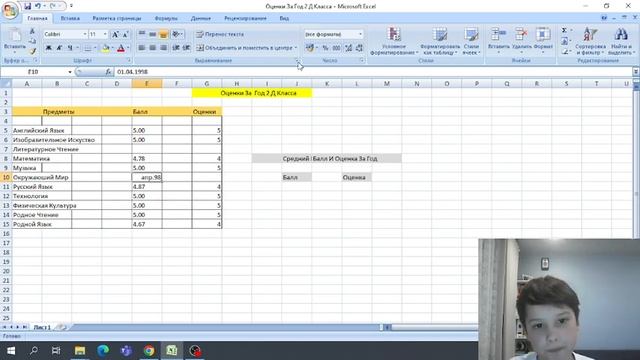Click Fill down icon in editing group

coord(564,41)
